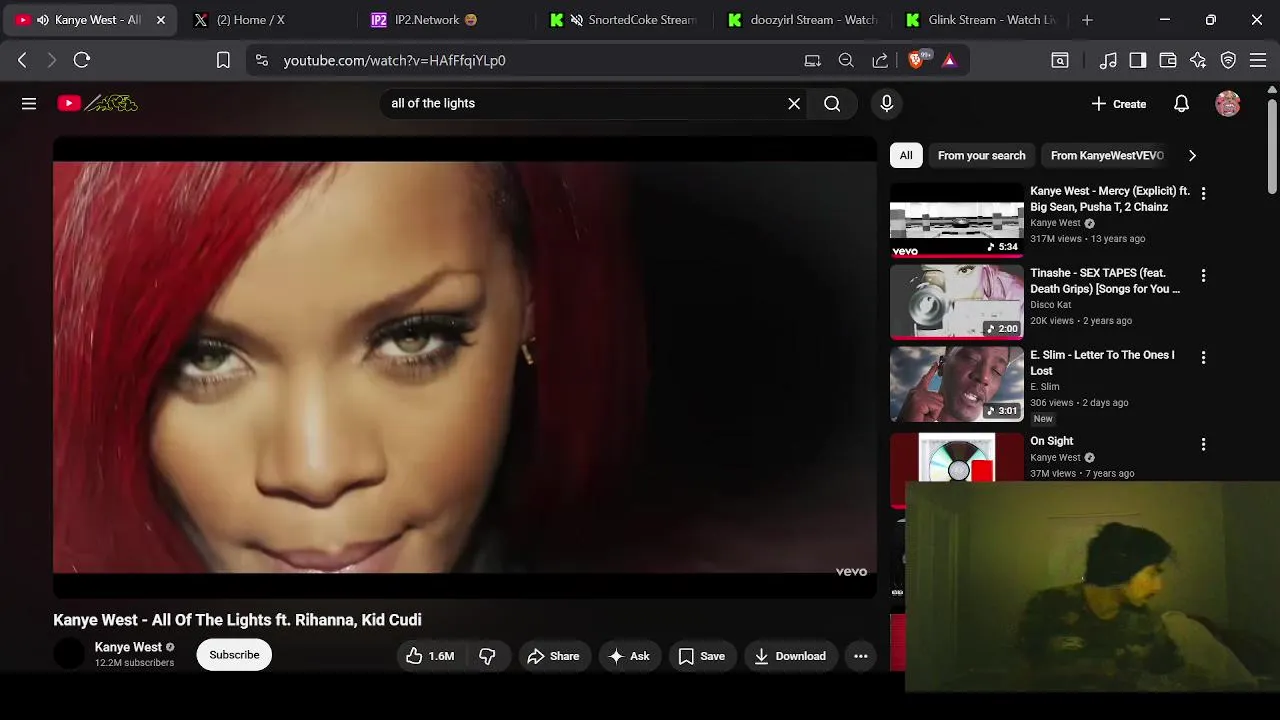Image resolution: width=1280 pixels, height=720 pixels.
Task: Save the video to a playlist
Action: coord(701,656)
